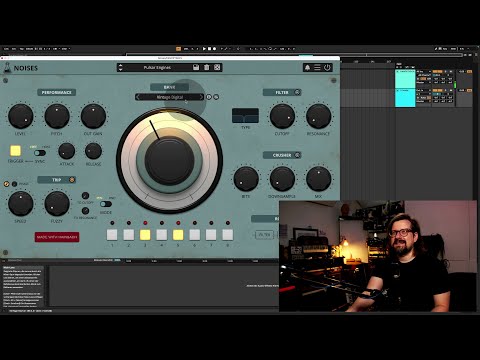Toggle sequencer step 4 pad
The width and height of the screenshot is (480, 360).
(x=162, y=235)
